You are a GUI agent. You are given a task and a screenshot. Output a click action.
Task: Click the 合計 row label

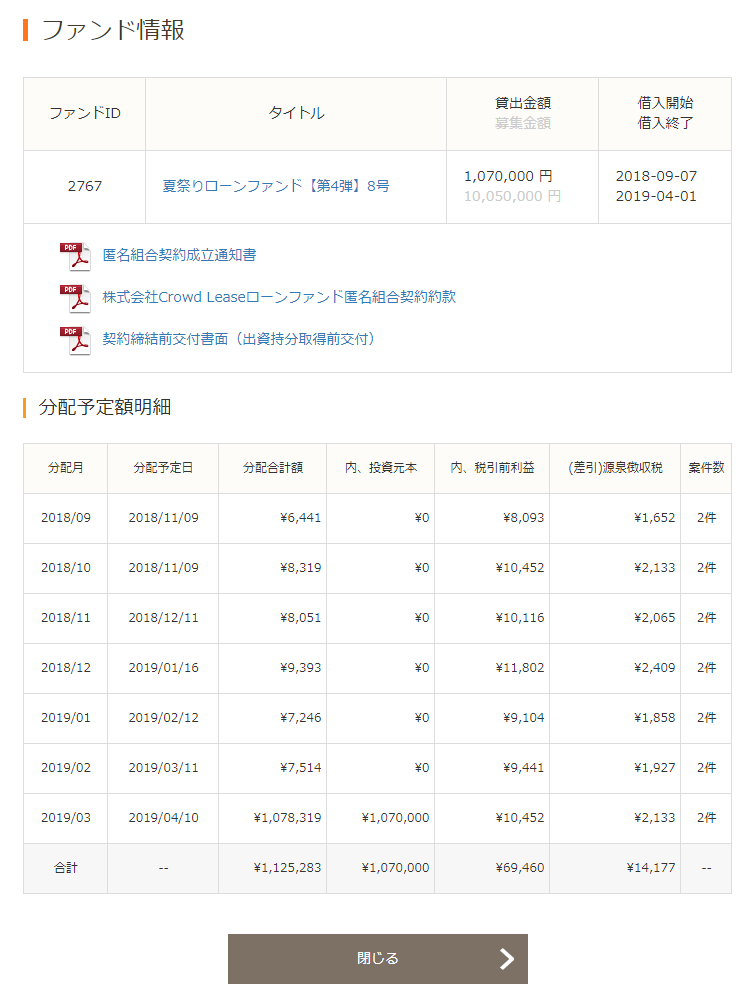(65, 868)
